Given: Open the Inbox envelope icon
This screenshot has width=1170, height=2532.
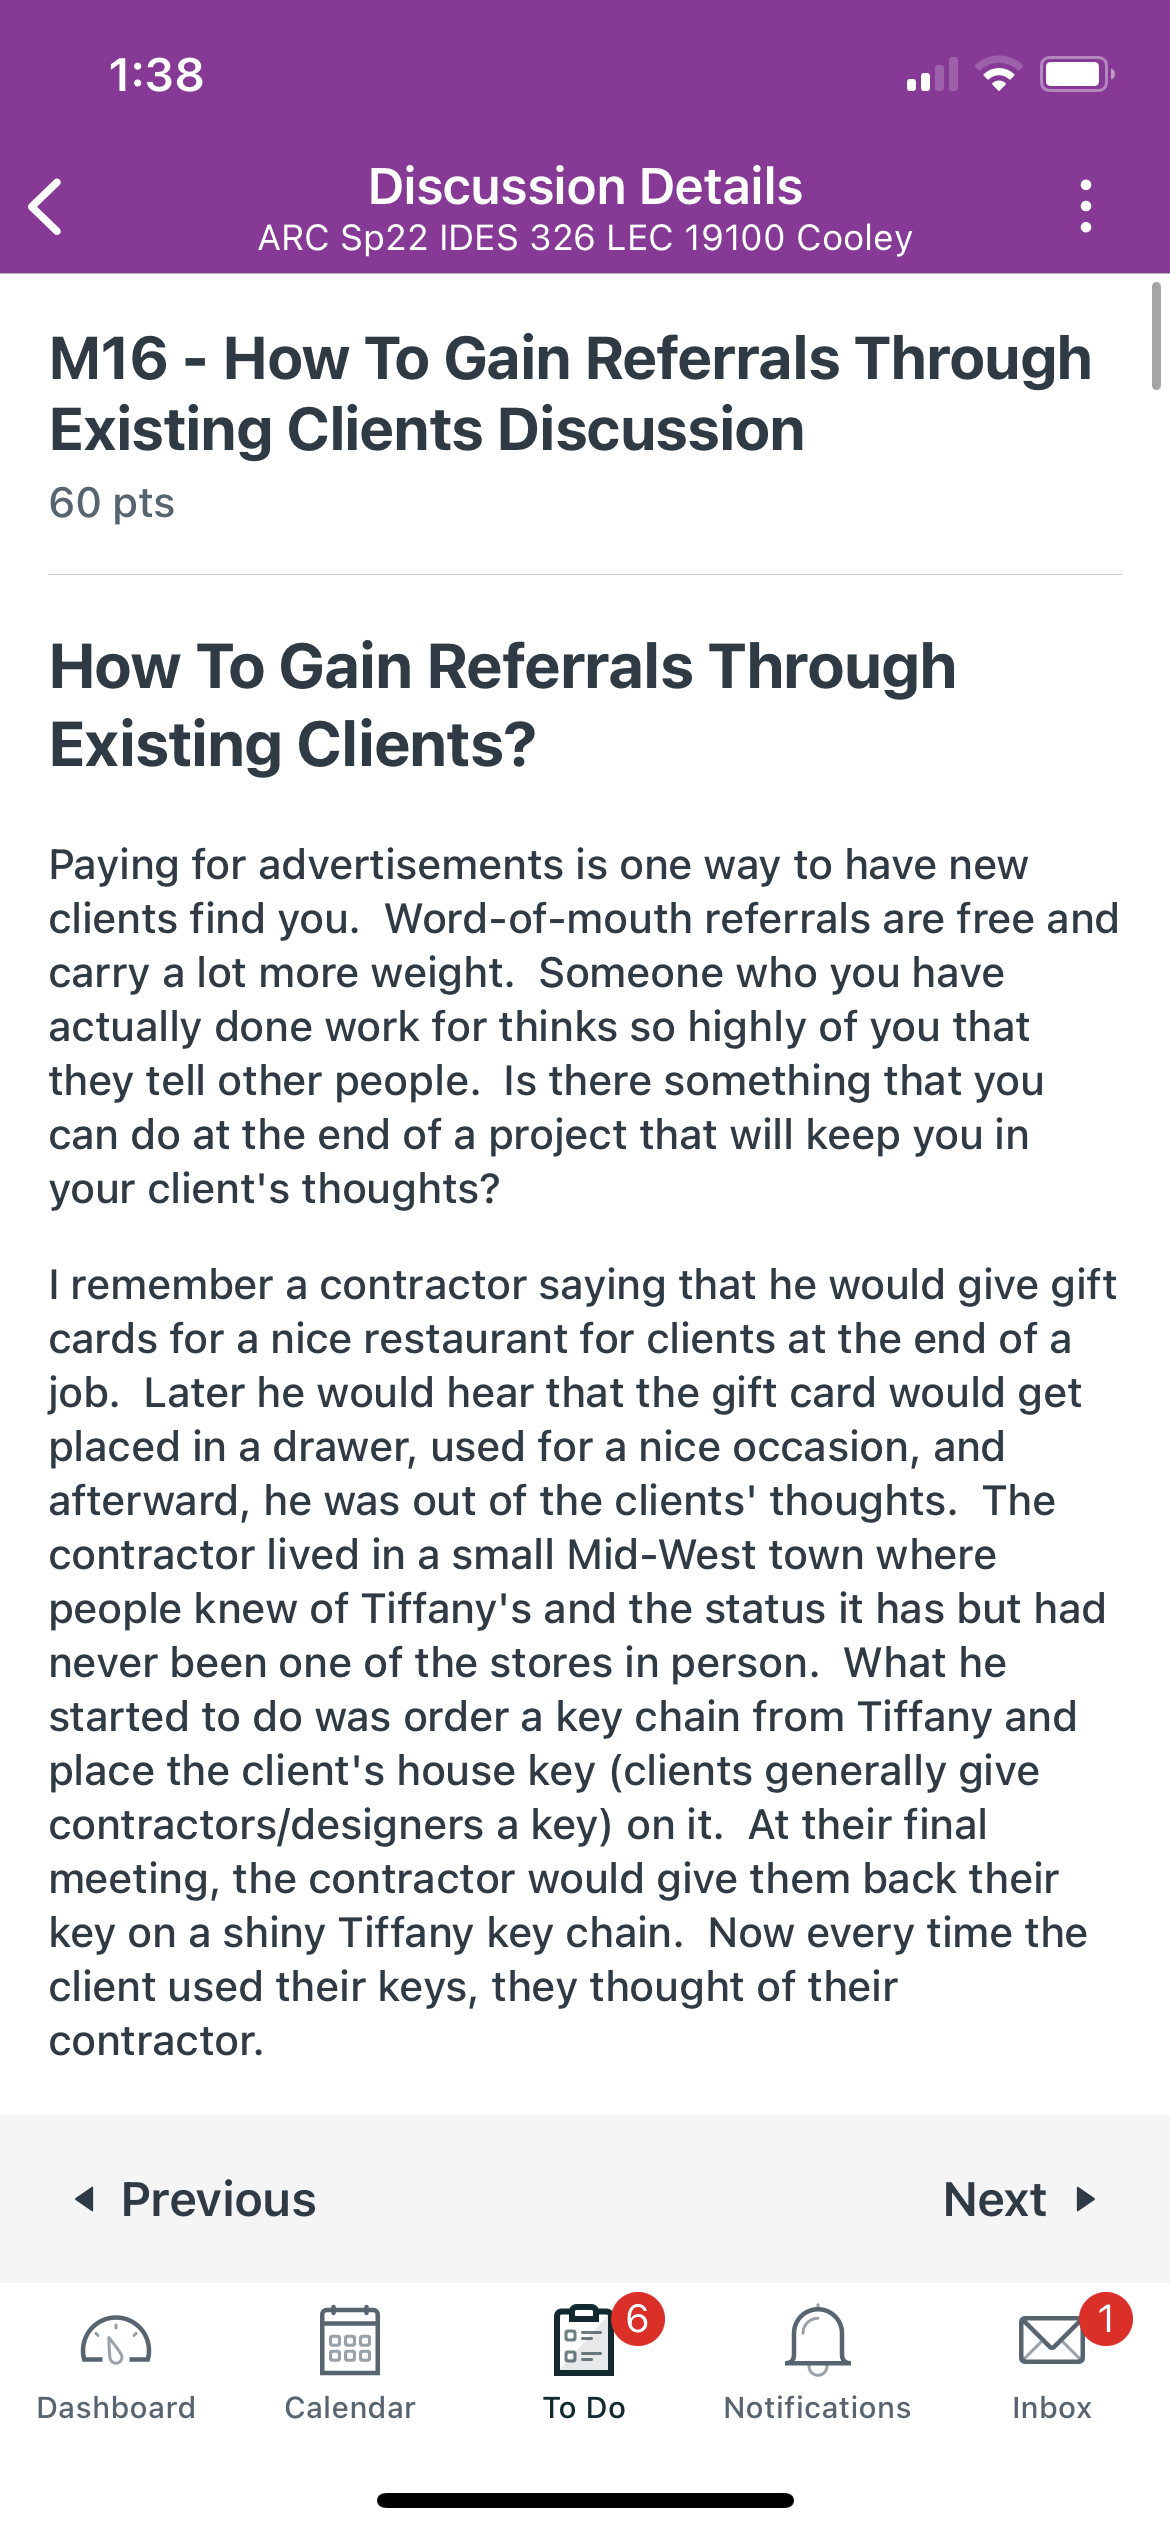Looking at the screenshot, I should pyautogui.click(x=1052, y=2340).
